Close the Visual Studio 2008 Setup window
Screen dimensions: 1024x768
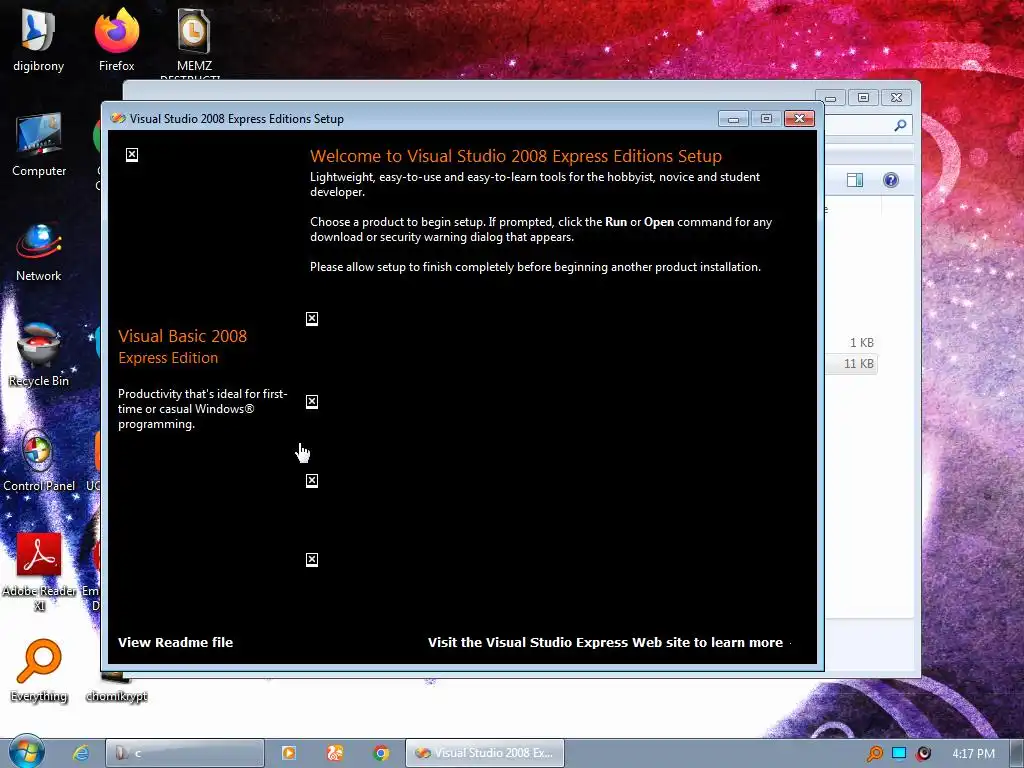(799, 118)
